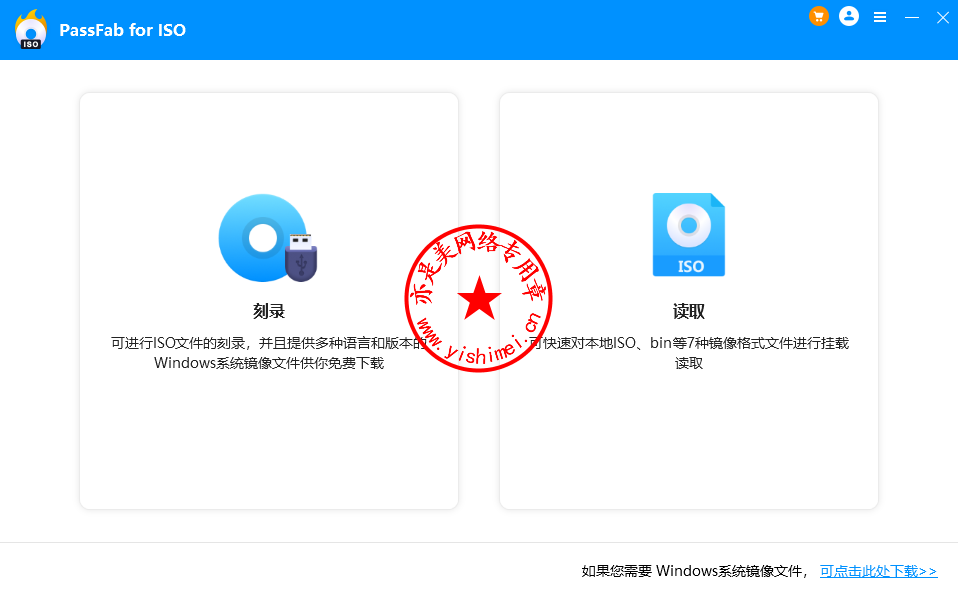
Task: Minimize the PassFab window
Action: (912, 17)
